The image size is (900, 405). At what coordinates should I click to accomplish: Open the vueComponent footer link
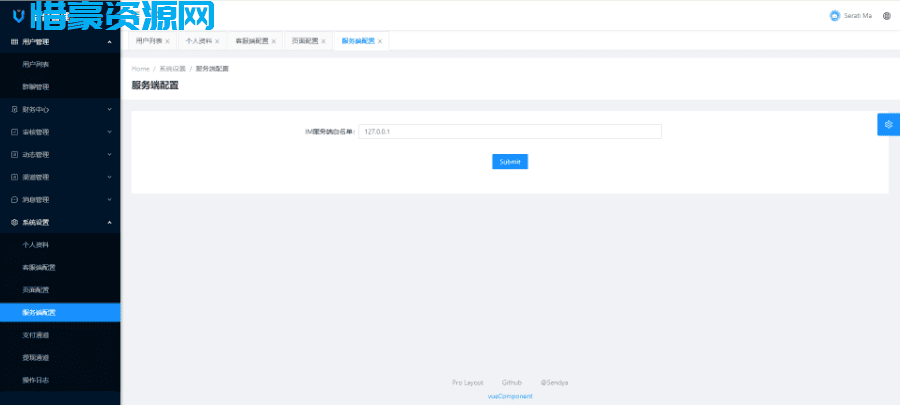click(510, 396)
